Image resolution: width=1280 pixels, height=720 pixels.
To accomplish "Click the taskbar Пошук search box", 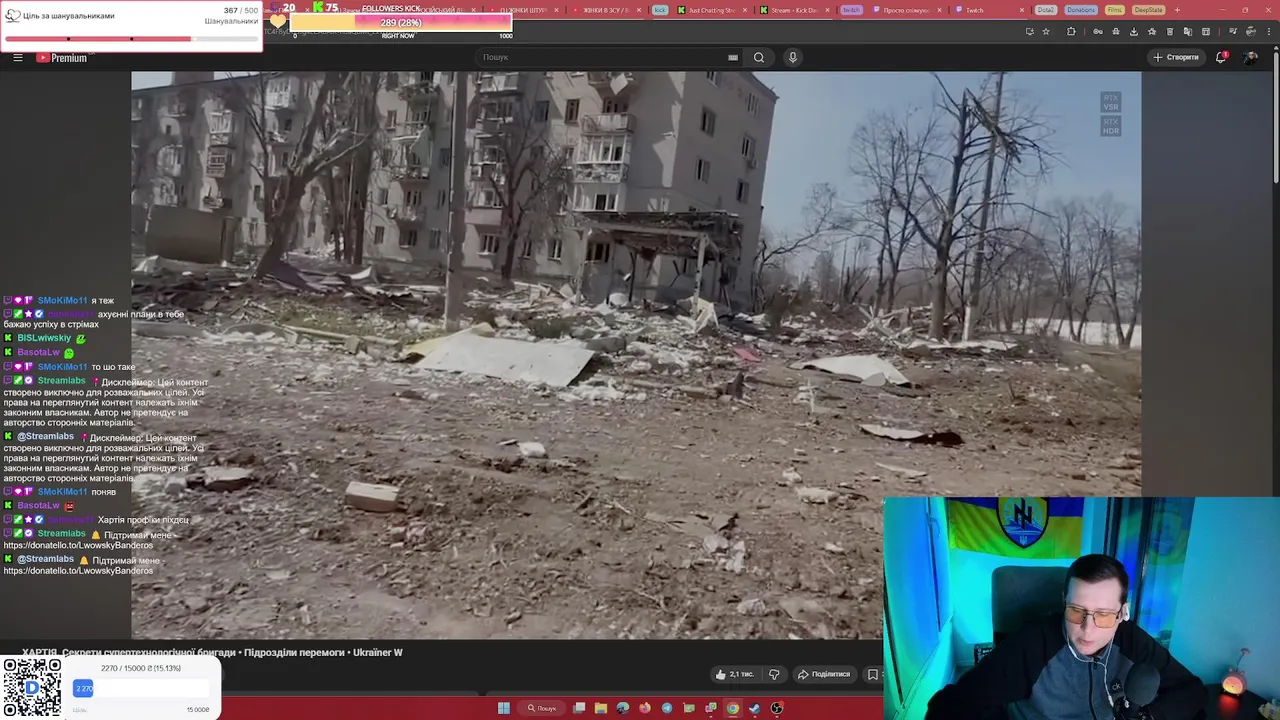I will (x=542, y=708).
